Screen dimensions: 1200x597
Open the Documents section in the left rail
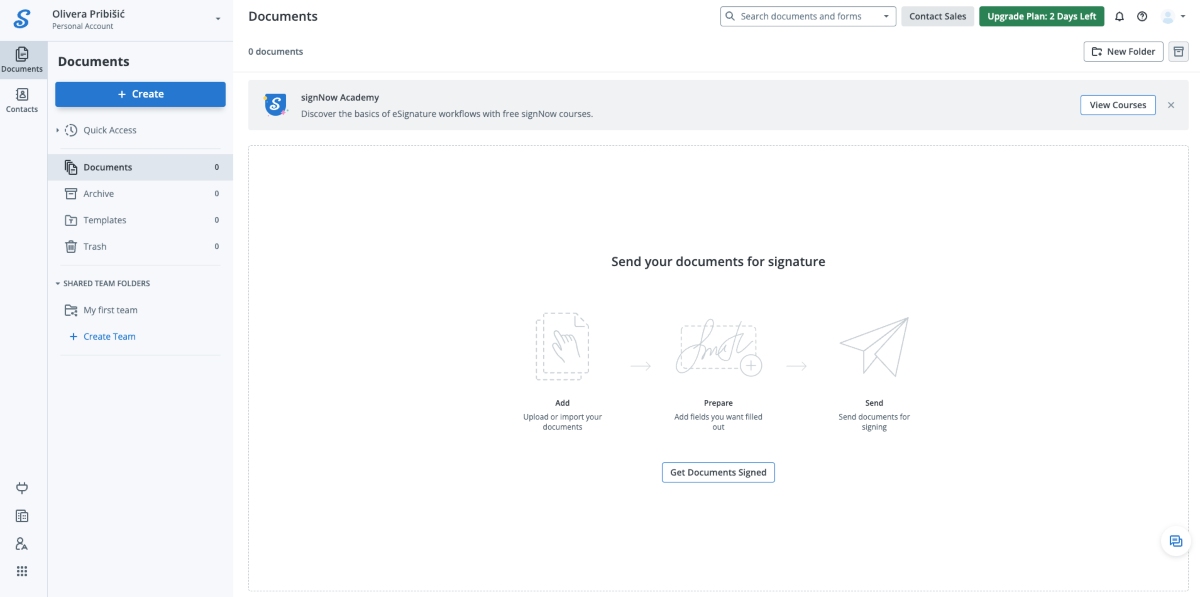tap(22, 59)
